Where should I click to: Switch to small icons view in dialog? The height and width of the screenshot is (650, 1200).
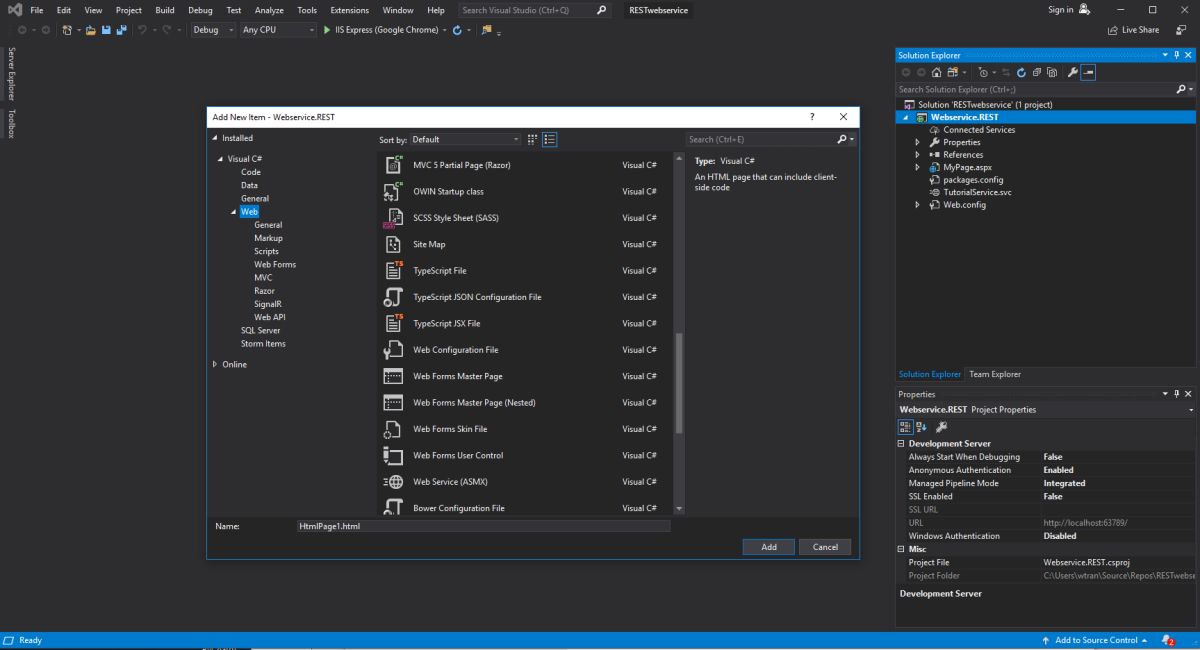click(533, 139)
